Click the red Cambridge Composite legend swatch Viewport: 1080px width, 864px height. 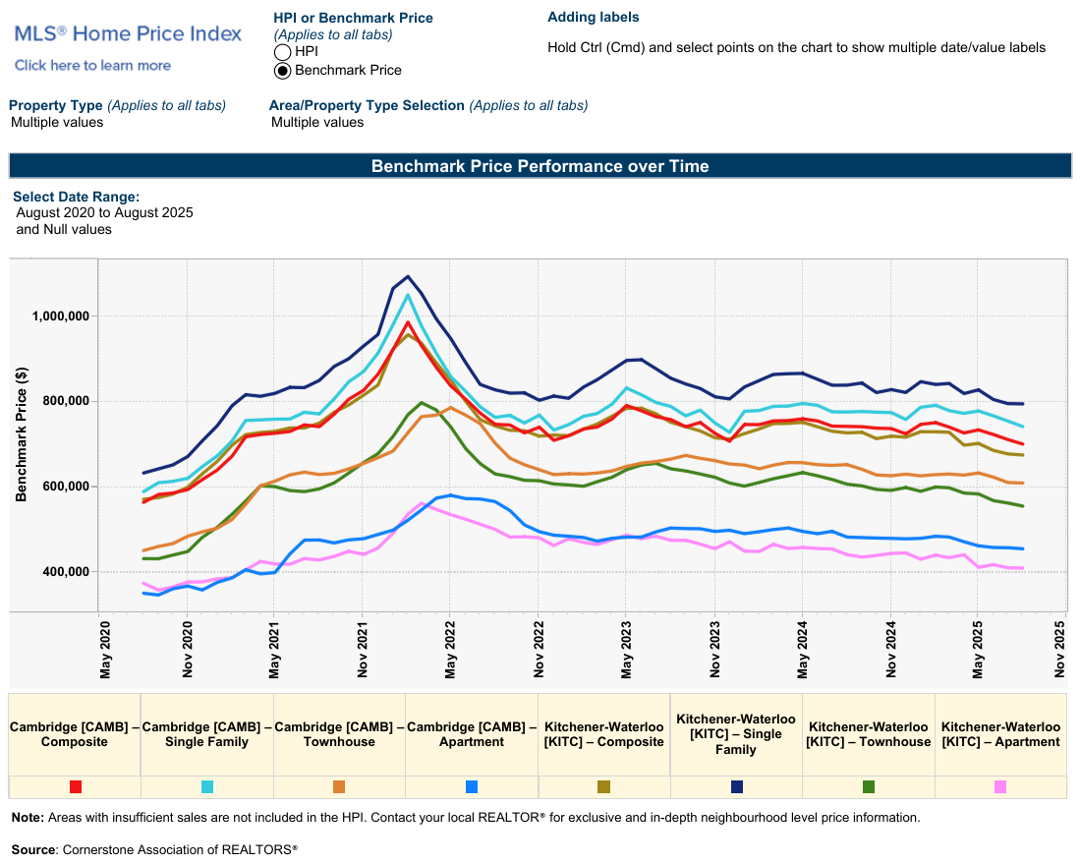coord(75,787)
